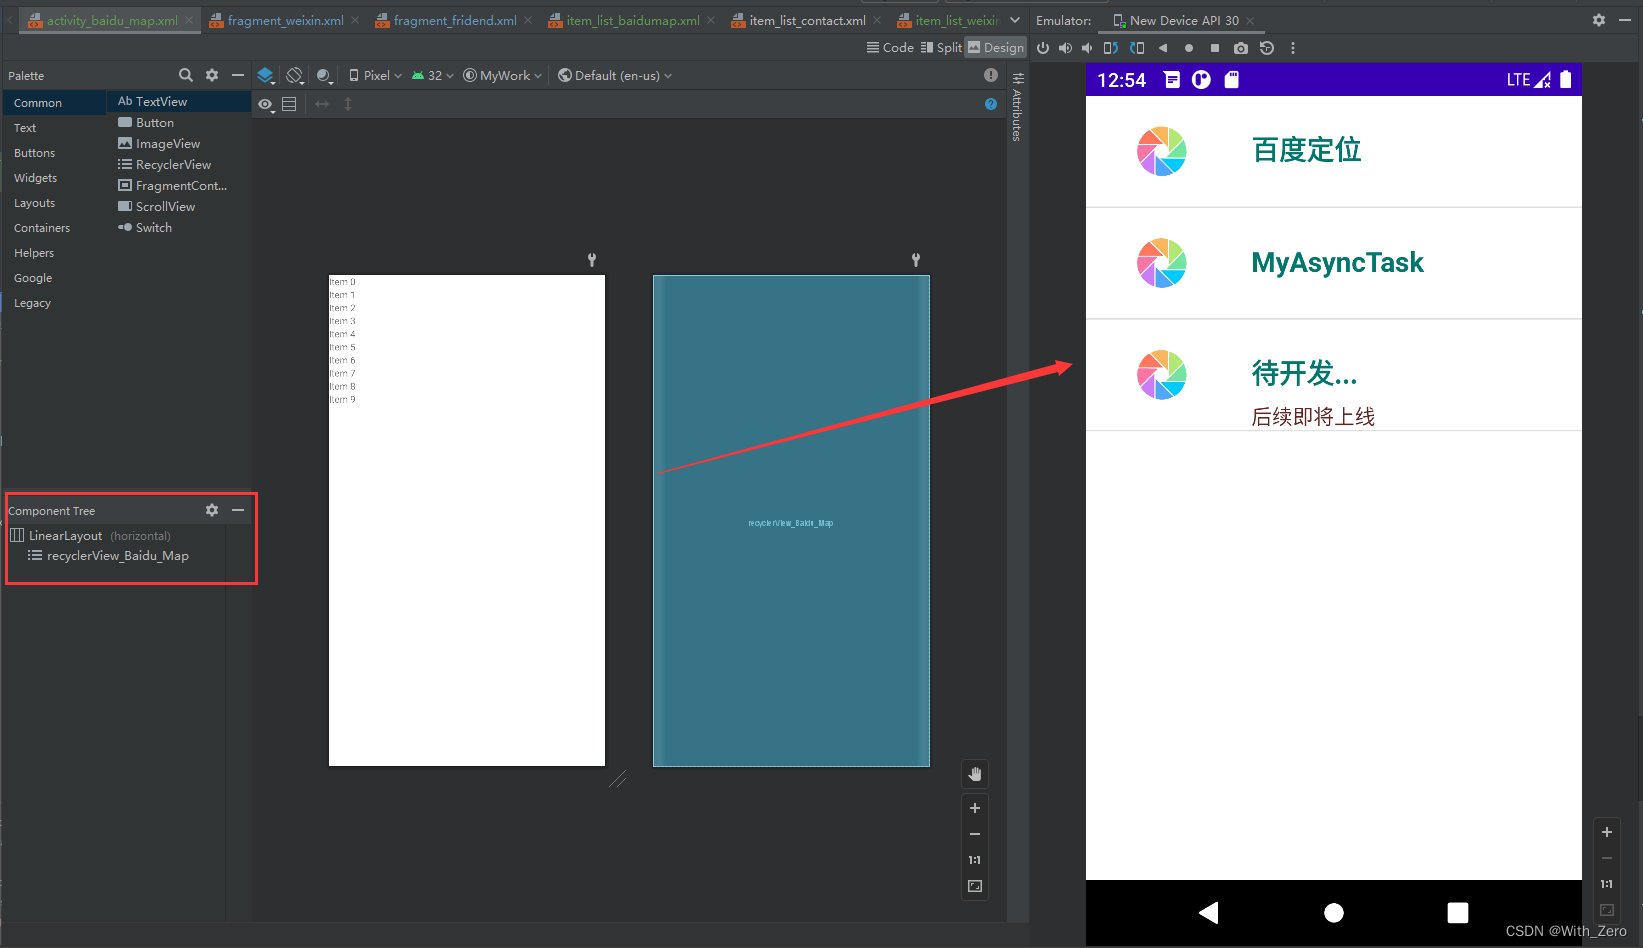
Task: Open the design surface View Options eye icon
Action: pos(265,103)
